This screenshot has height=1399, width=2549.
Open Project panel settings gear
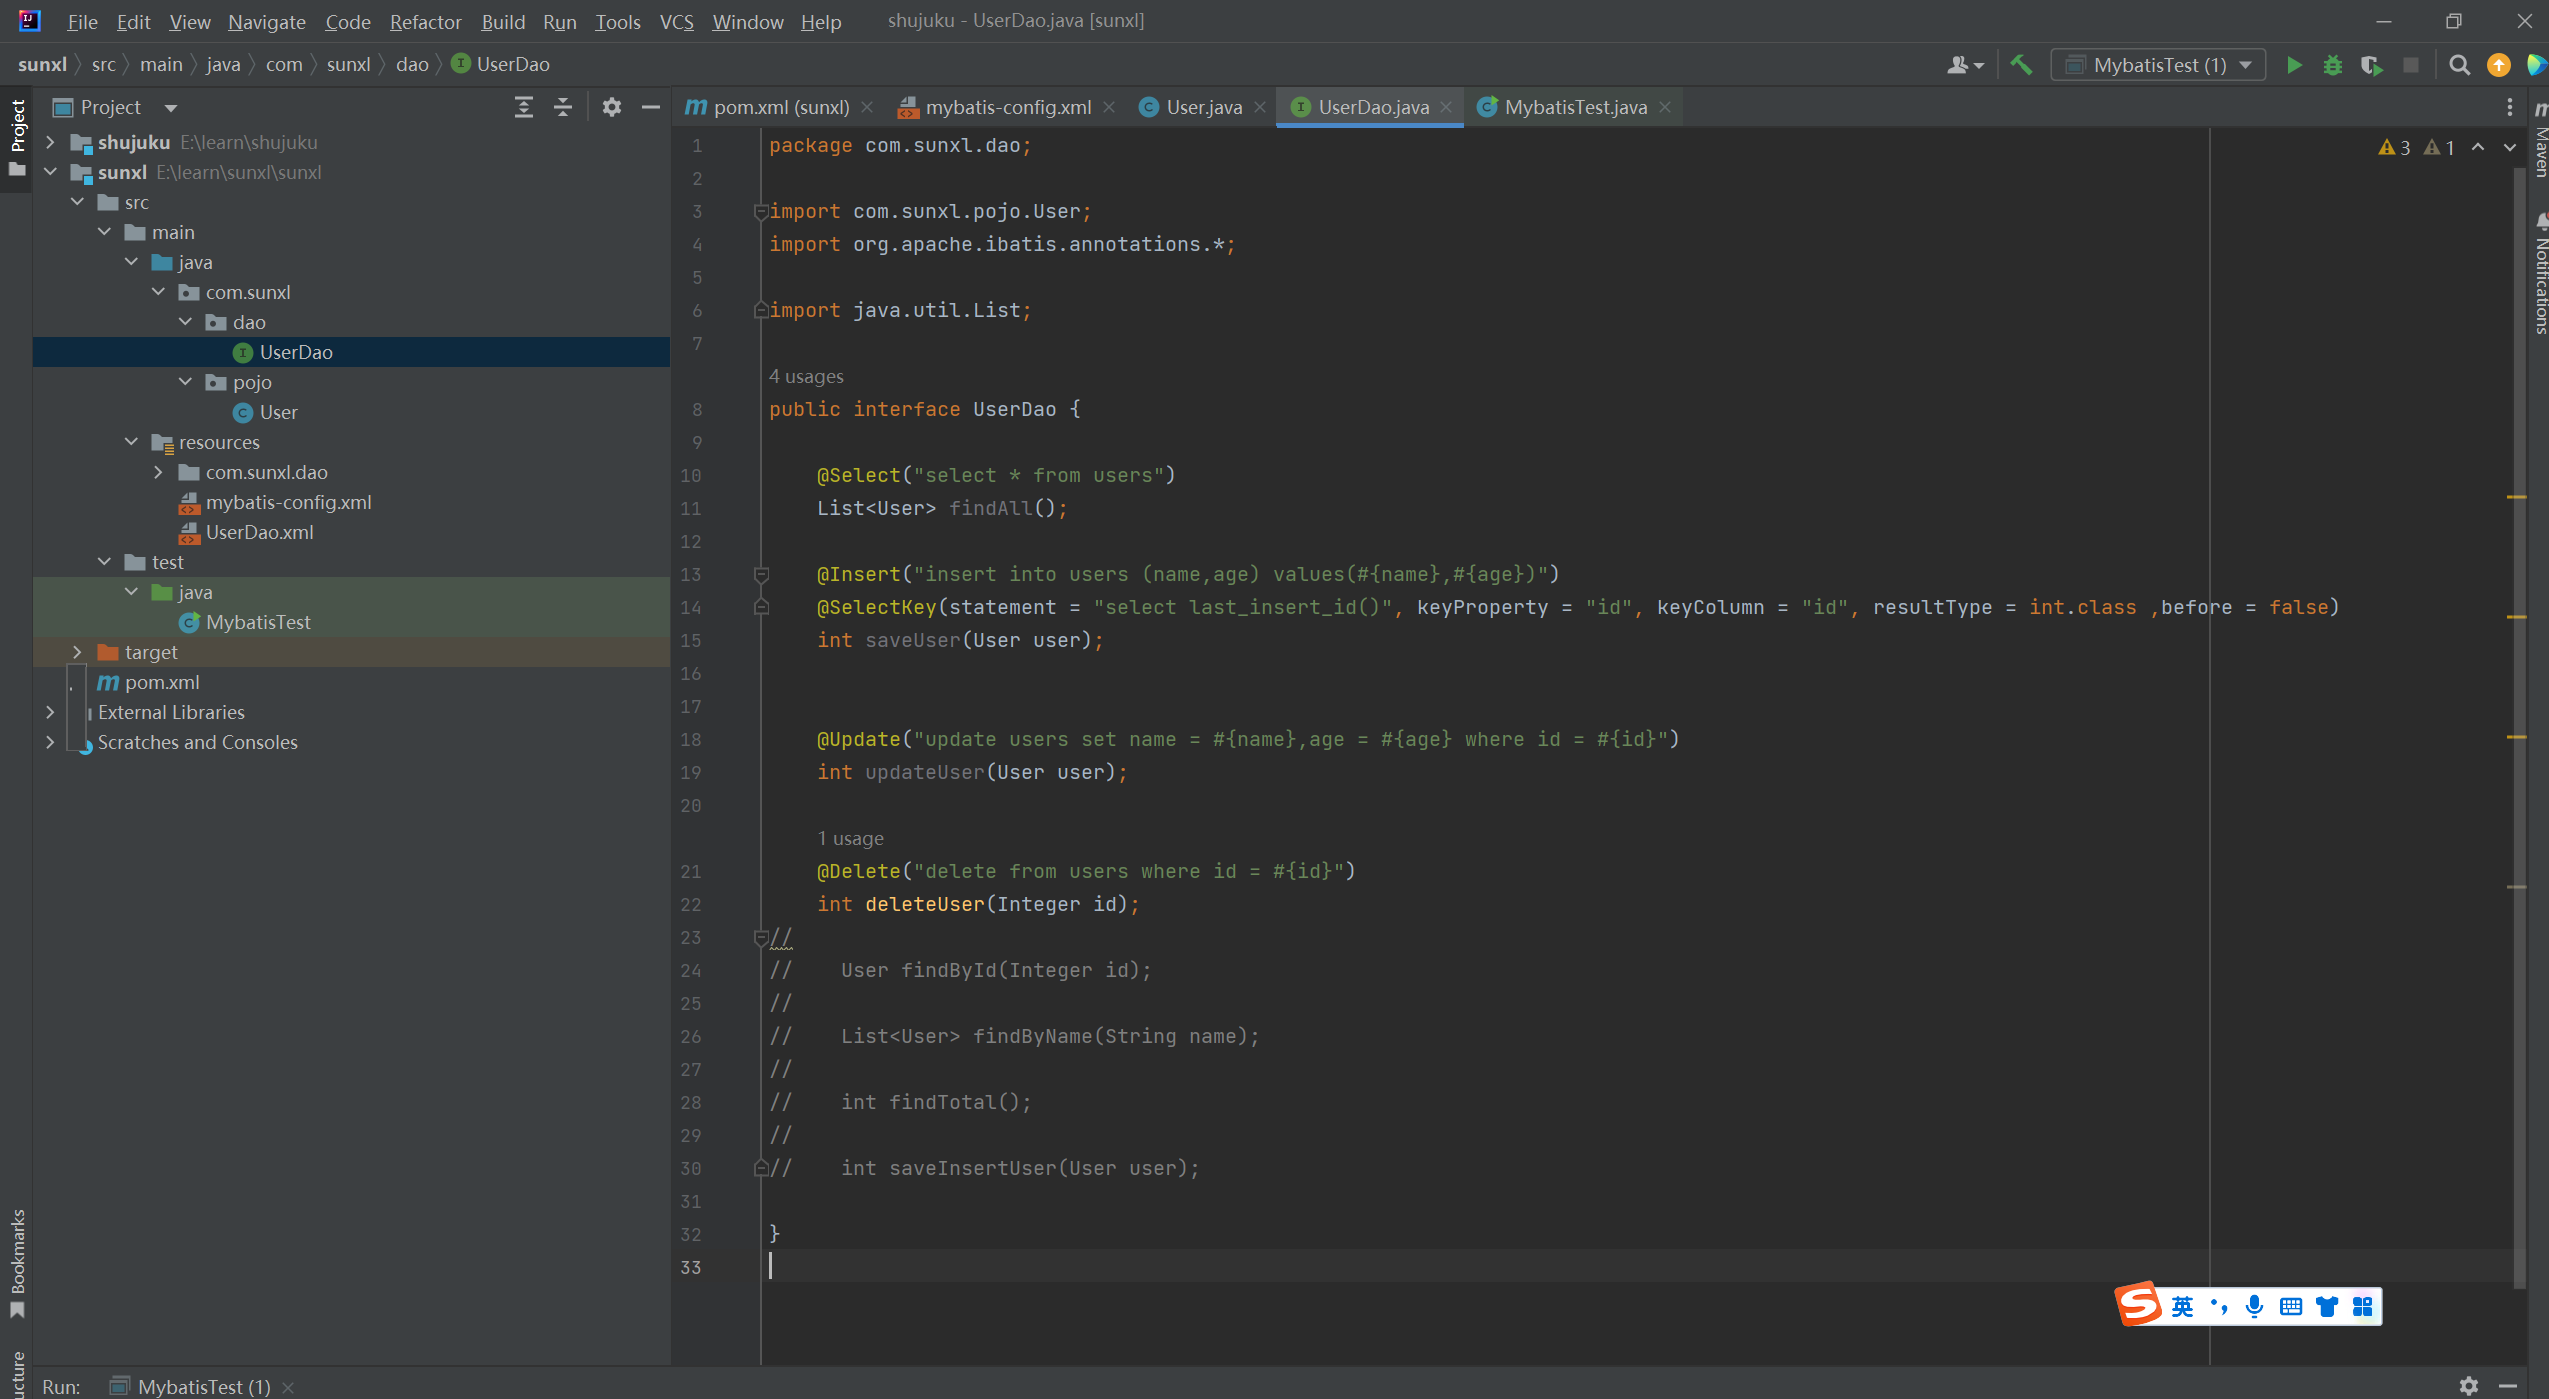(612, 107)
